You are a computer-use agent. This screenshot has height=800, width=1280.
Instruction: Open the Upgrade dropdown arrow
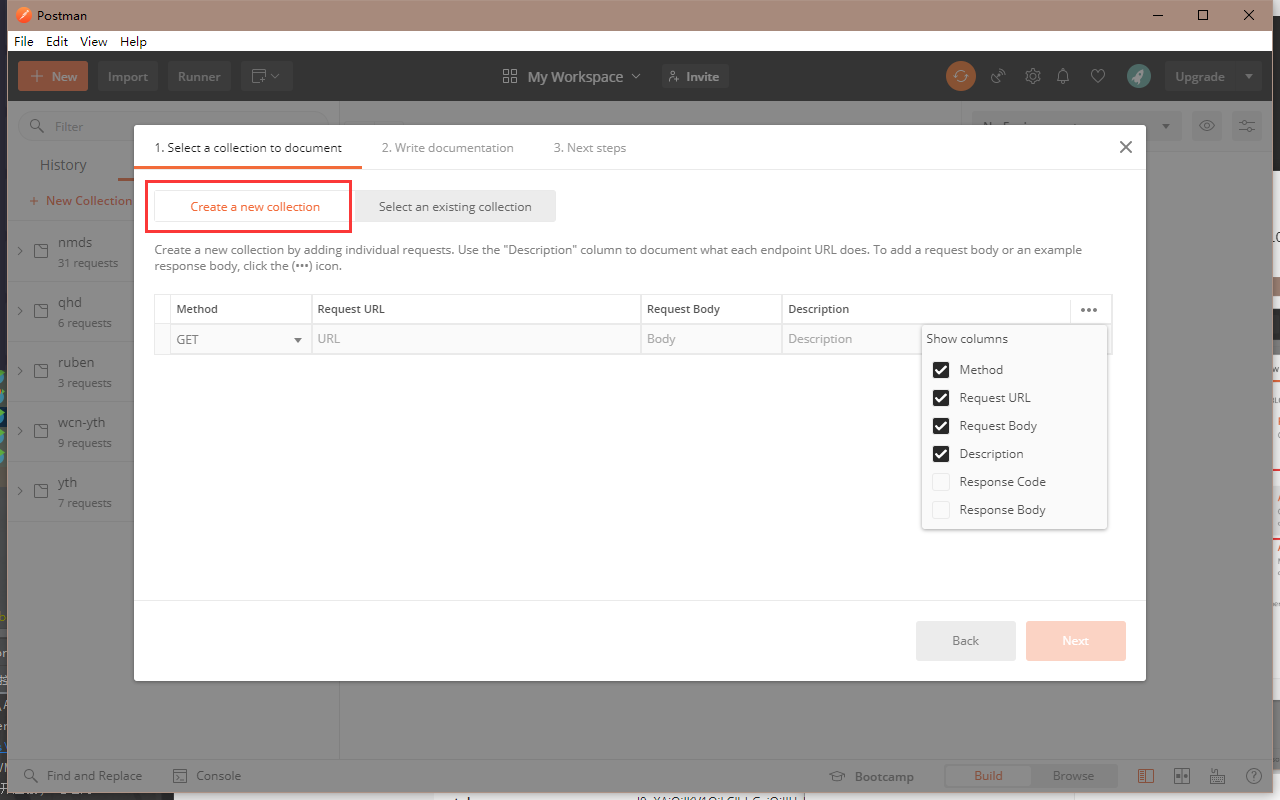pos(1248,76)
